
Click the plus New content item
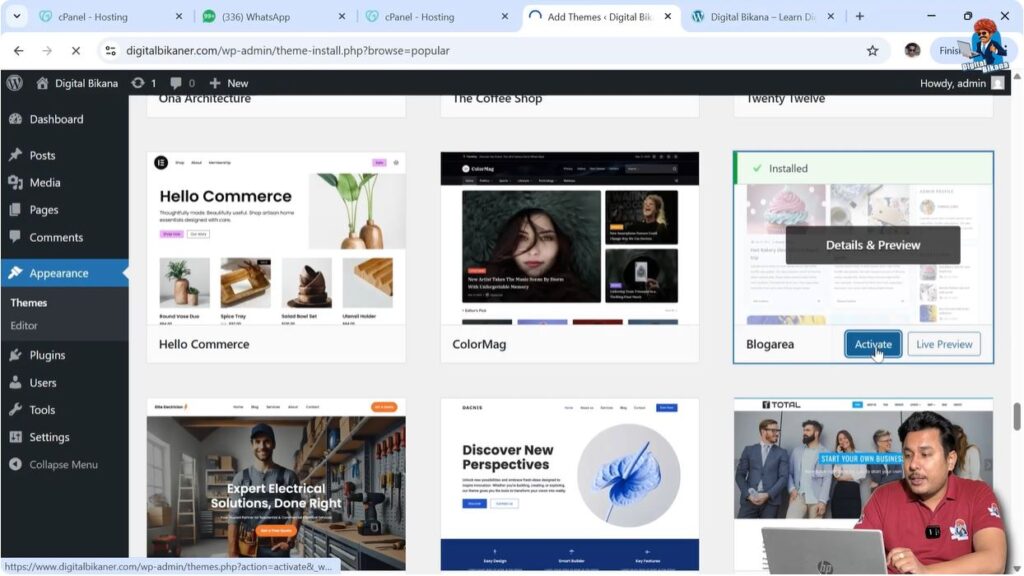point(229,83)
